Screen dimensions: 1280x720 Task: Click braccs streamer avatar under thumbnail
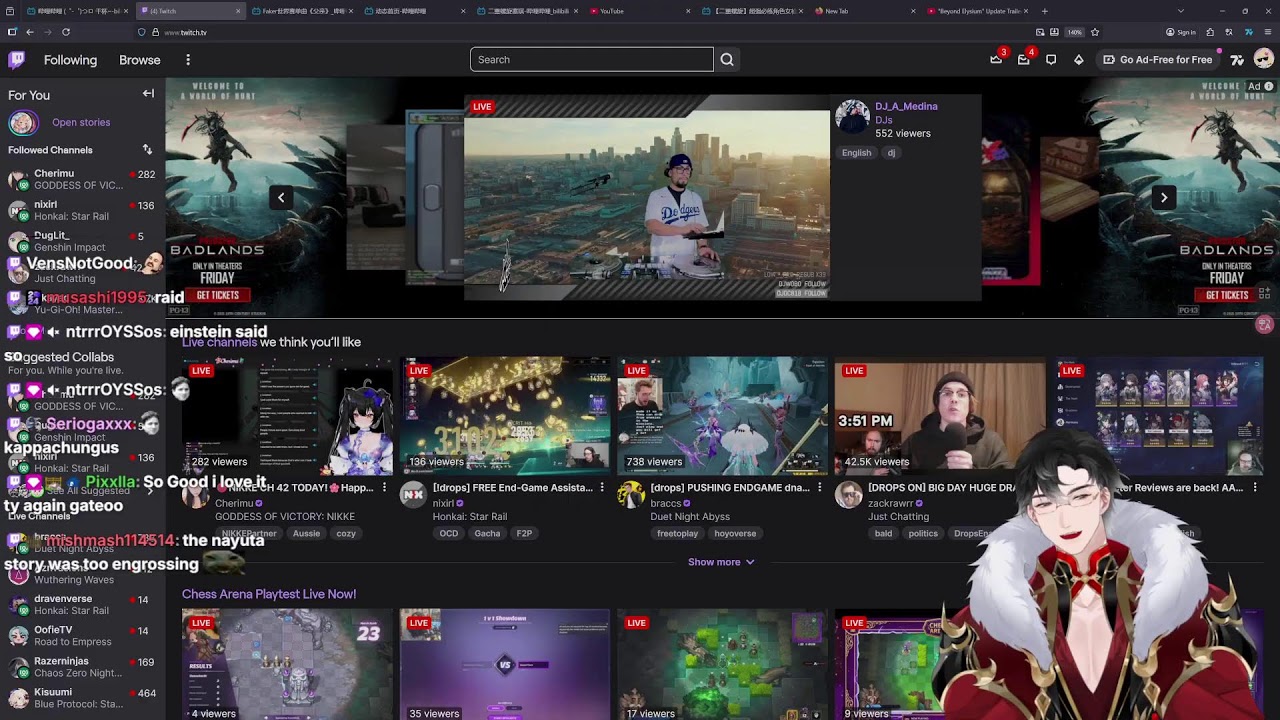[631, 495]
